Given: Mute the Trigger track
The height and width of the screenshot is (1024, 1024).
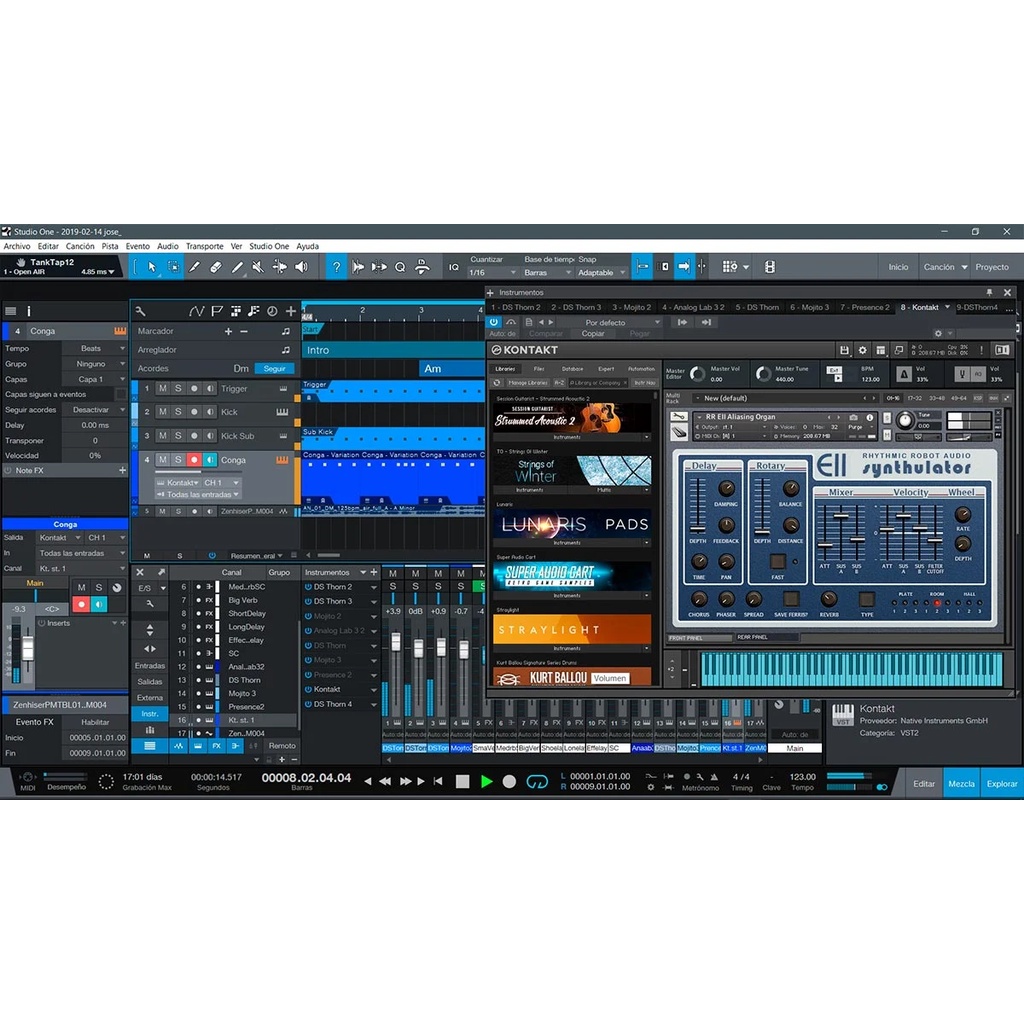Looking at the screenshot, I should pyautogui.click(x=163, y=389).
